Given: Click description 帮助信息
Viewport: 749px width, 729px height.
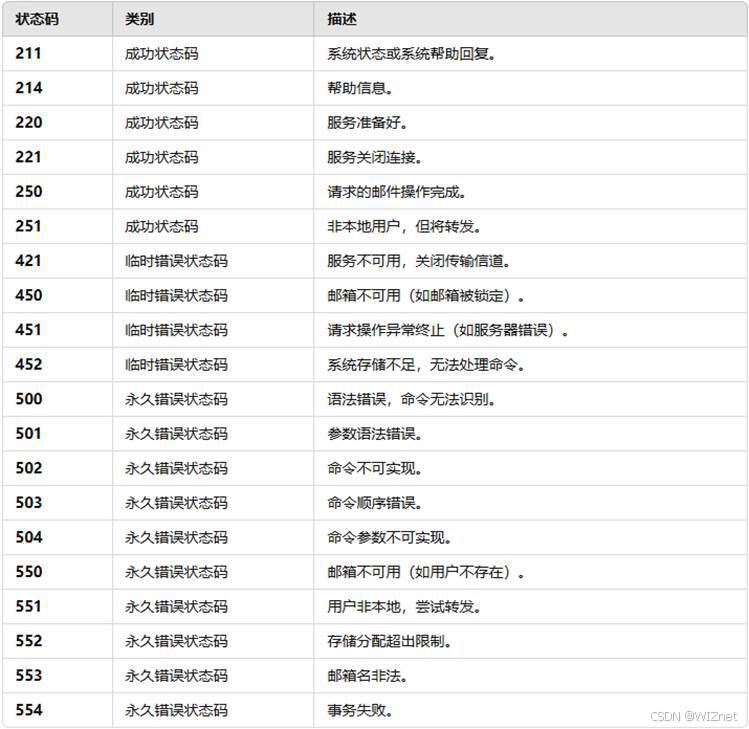Looking at the screenshot, I should point(360,88).
